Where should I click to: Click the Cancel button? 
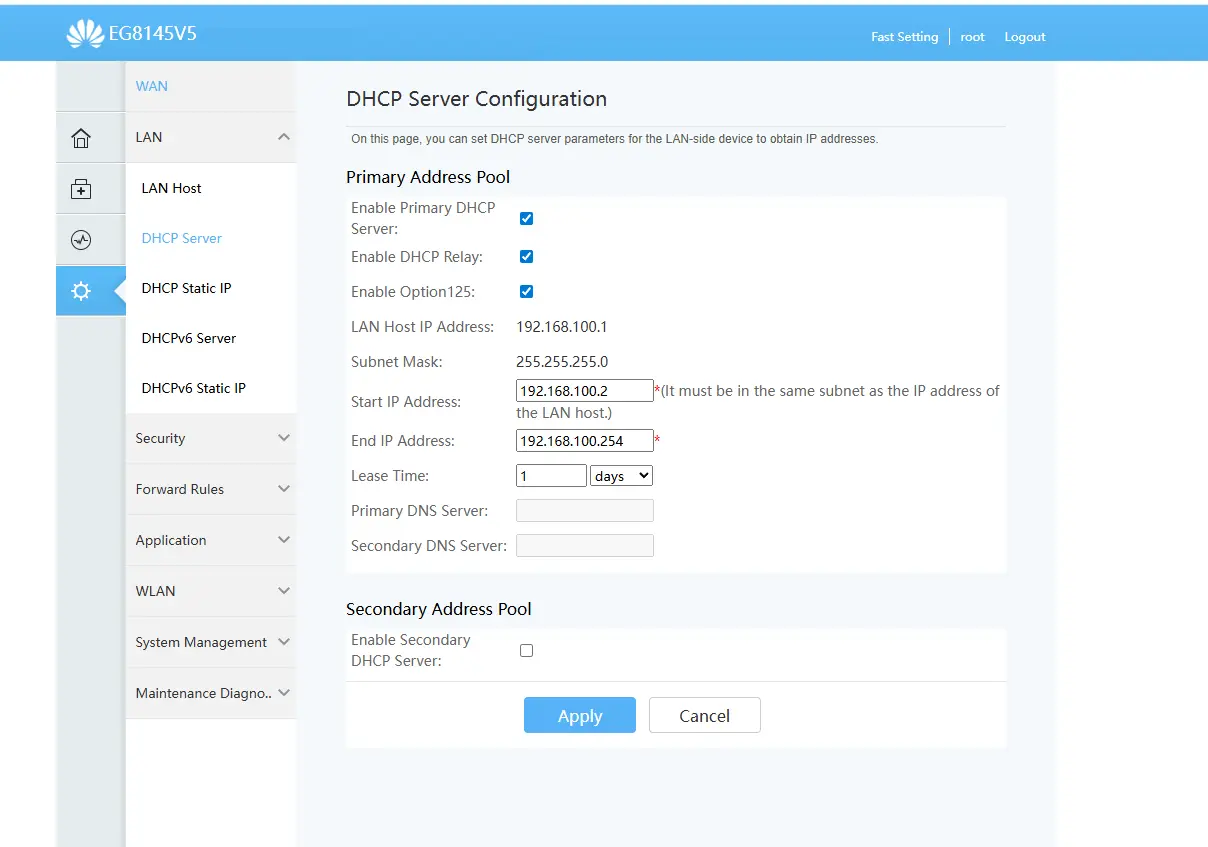(705, 715)
